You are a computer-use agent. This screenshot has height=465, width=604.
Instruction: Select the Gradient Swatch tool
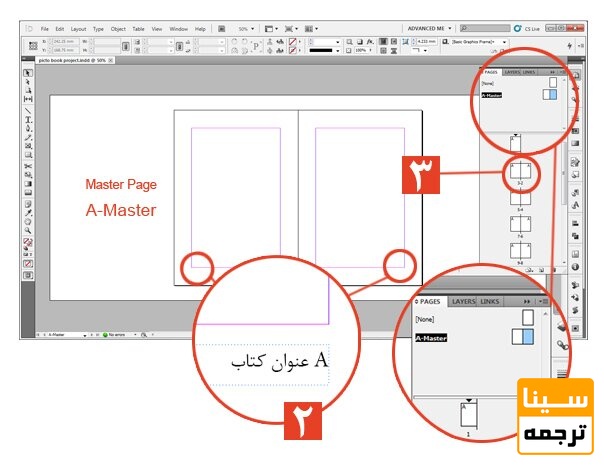click(28, 184)
